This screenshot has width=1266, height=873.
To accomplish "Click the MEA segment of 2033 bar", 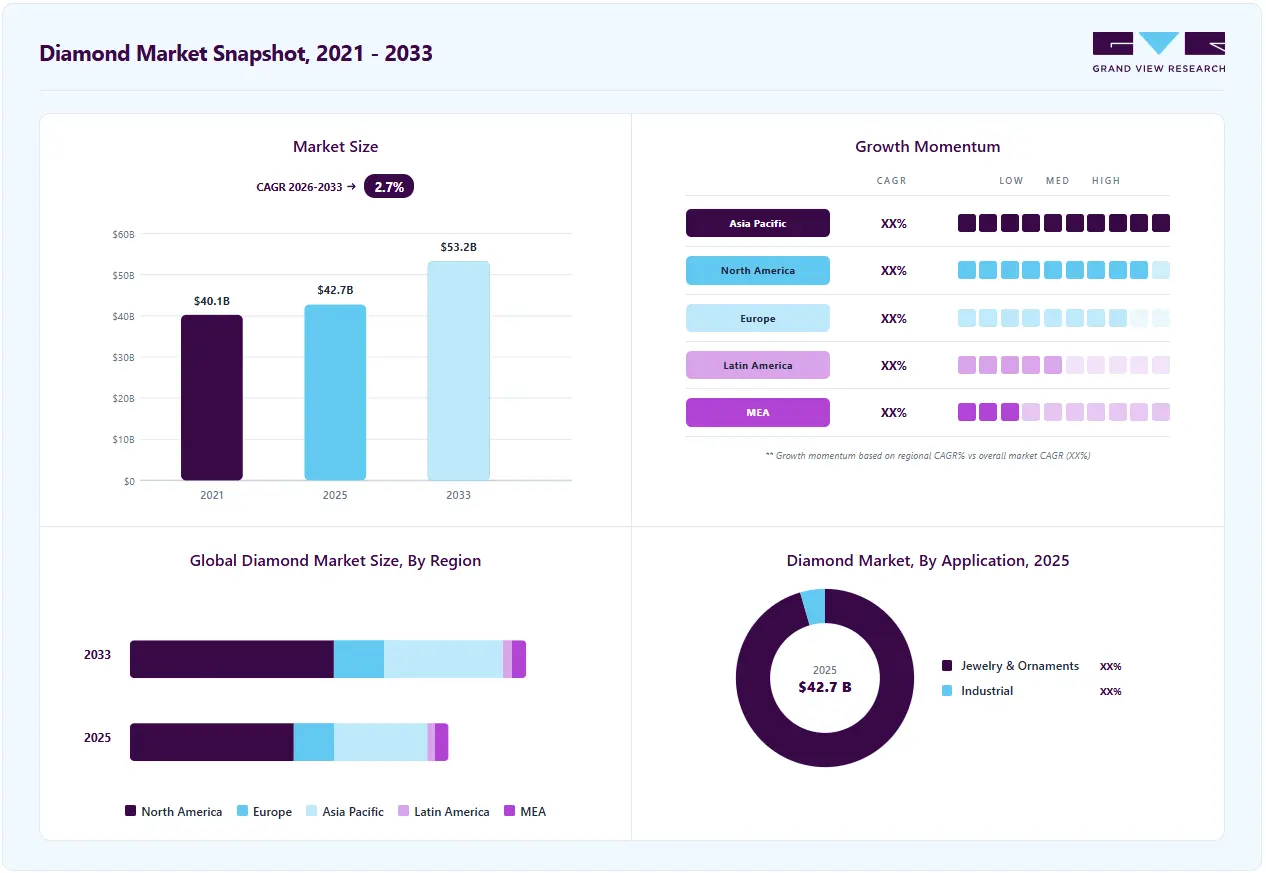I will (x=519, y=659).
